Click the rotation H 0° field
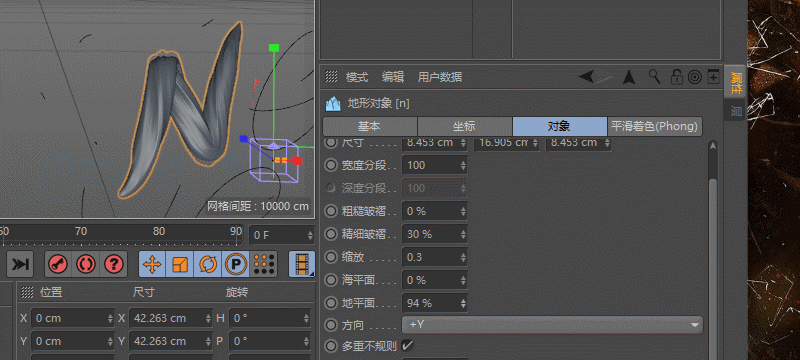This screenshot has width=800, height=360. 269,318
